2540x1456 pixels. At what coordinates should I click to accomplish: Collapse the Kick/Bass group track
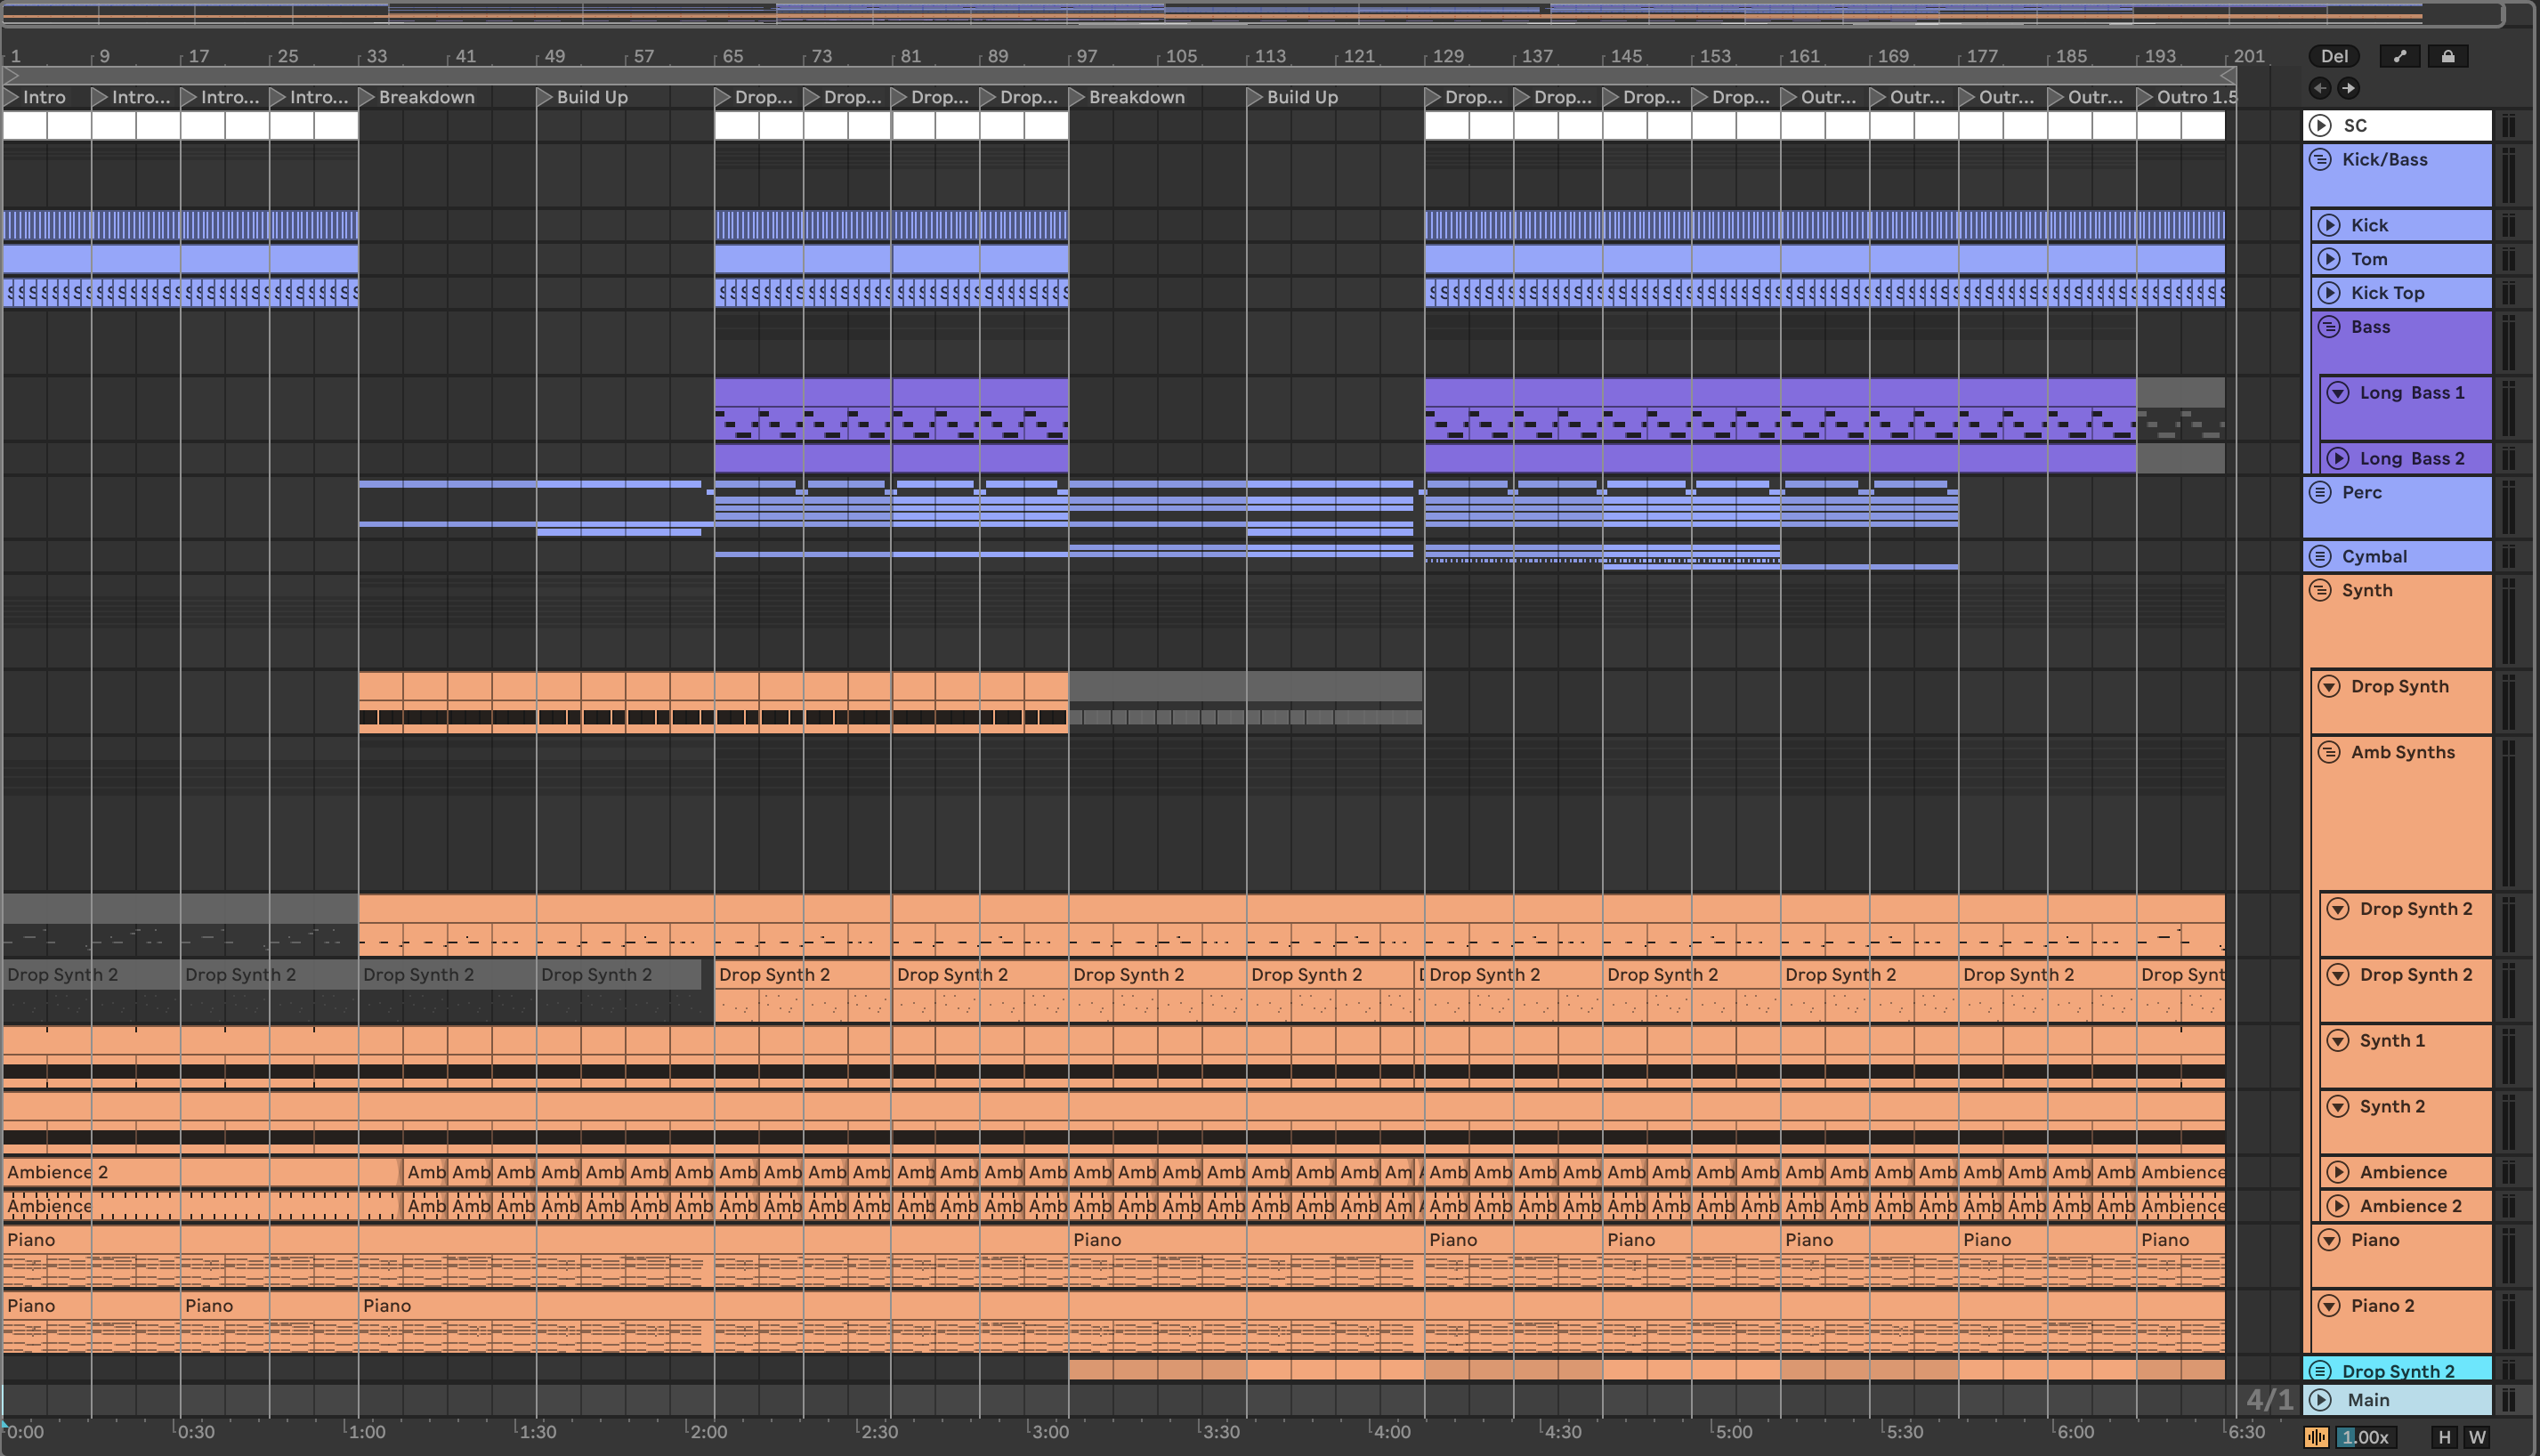pos(2321,159)
